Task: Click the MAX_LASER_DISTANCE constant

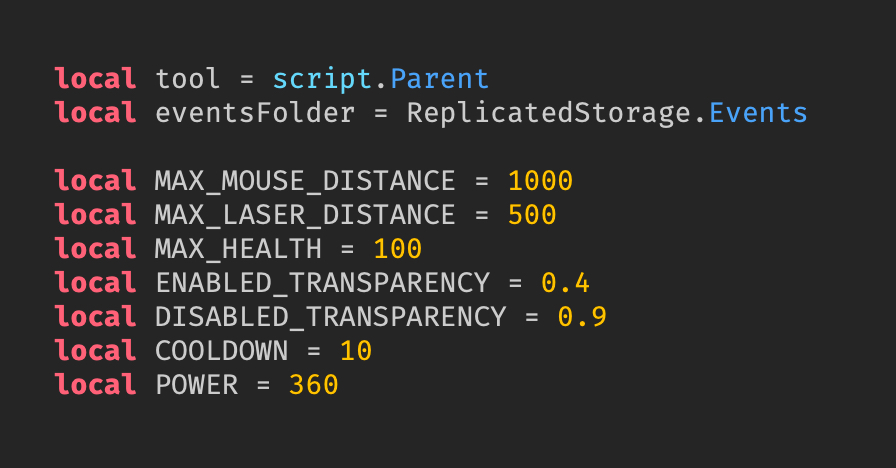Action: point(305,215)
